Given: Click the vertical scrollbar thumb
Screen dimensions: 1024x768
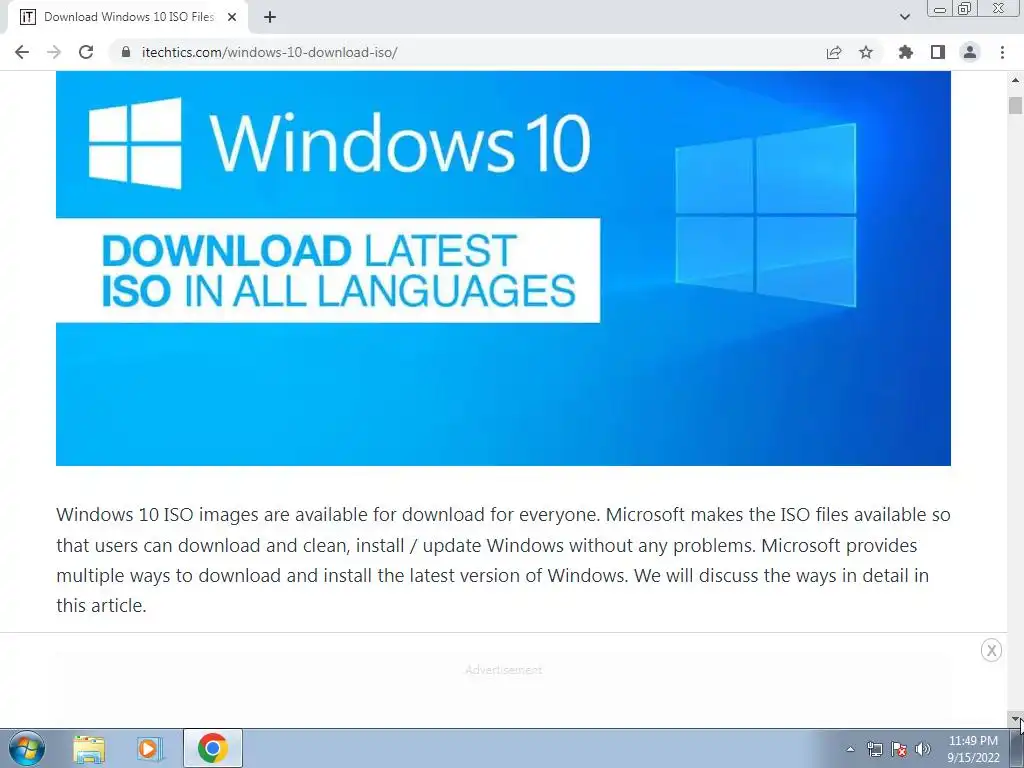Looking at the screenshot, I should 1016,106.
